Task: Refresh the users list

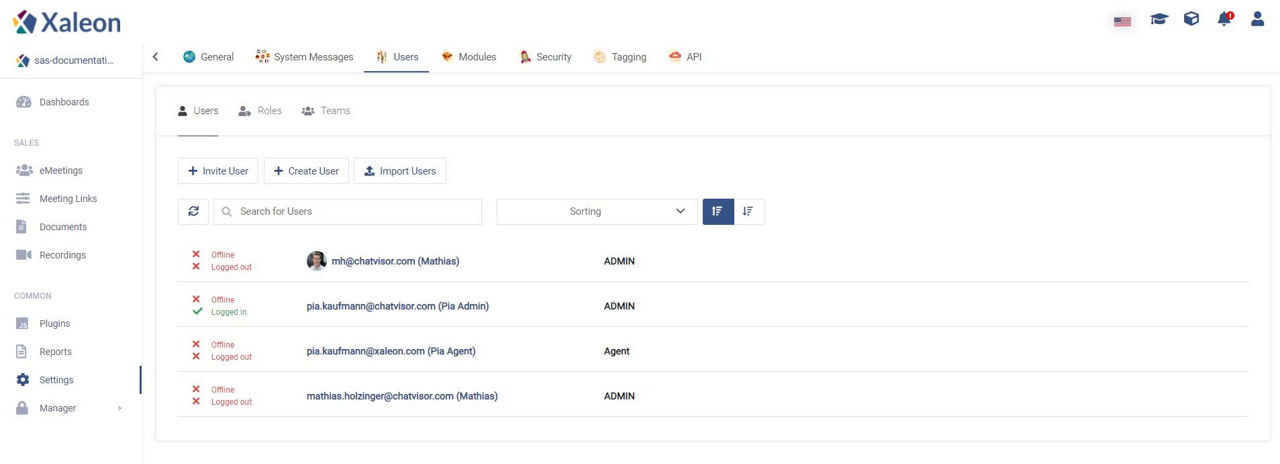Action: [193, 211]
